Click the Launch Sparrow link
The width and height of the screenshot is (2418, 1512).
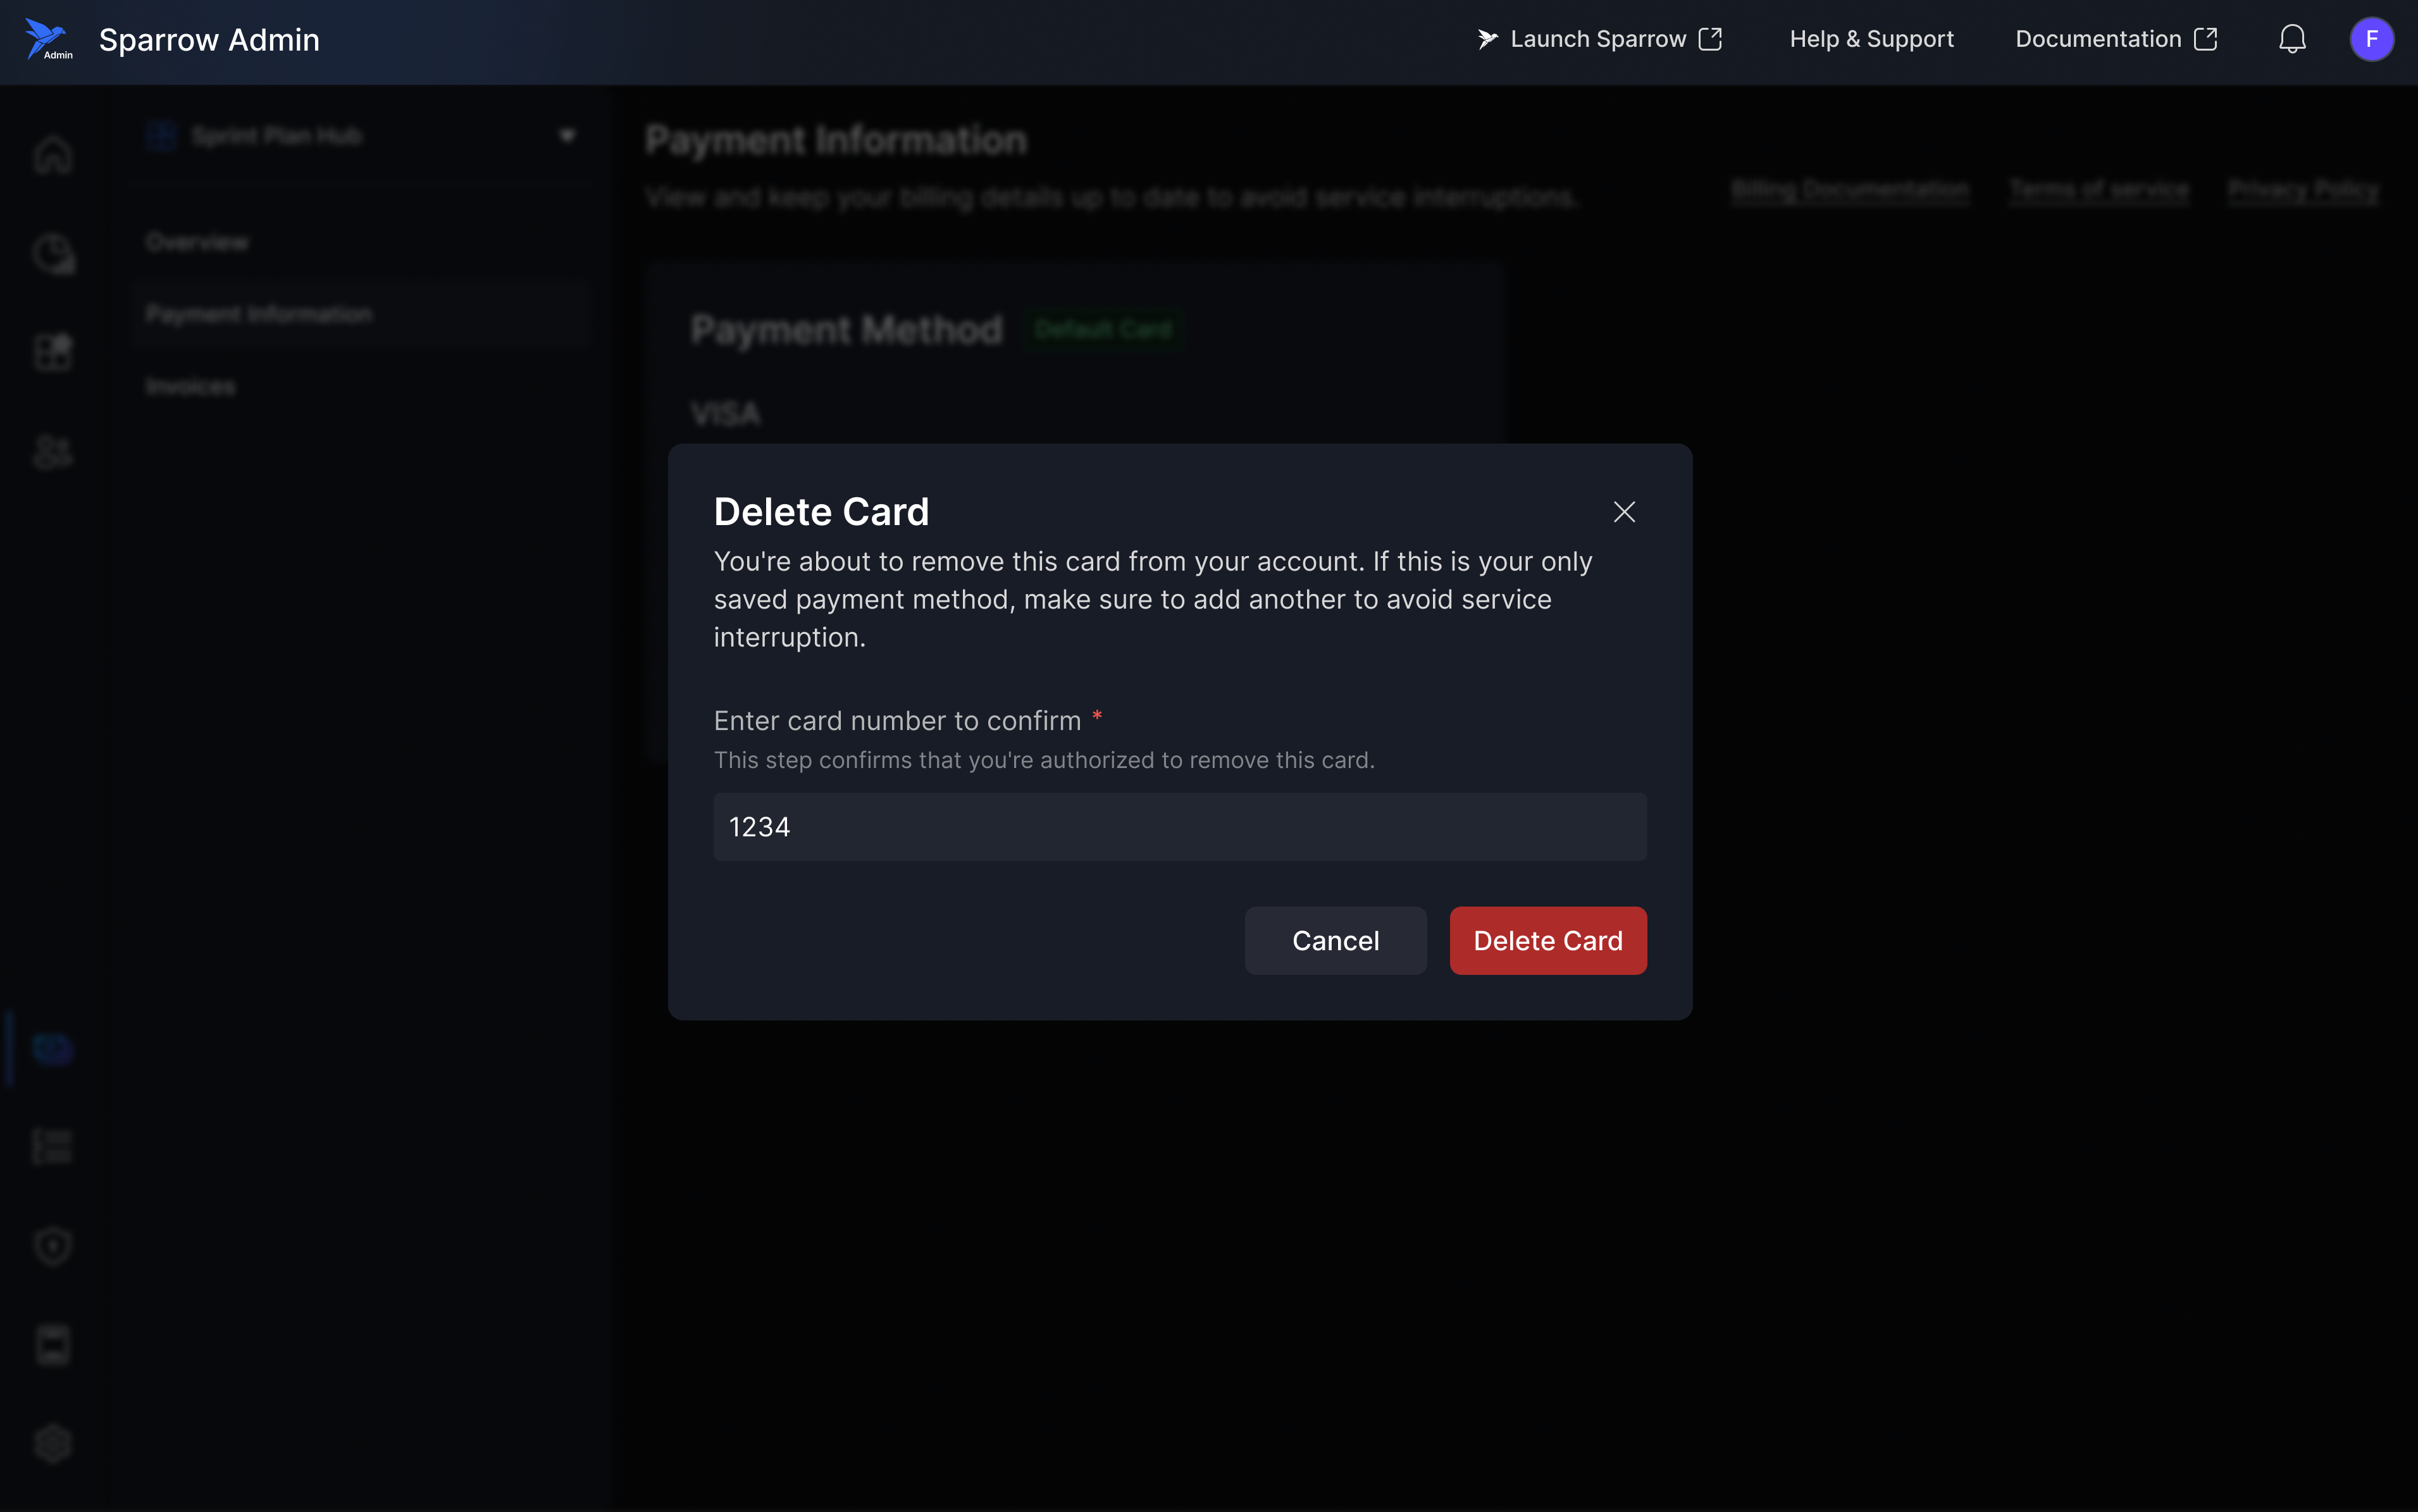[1598, 39]
